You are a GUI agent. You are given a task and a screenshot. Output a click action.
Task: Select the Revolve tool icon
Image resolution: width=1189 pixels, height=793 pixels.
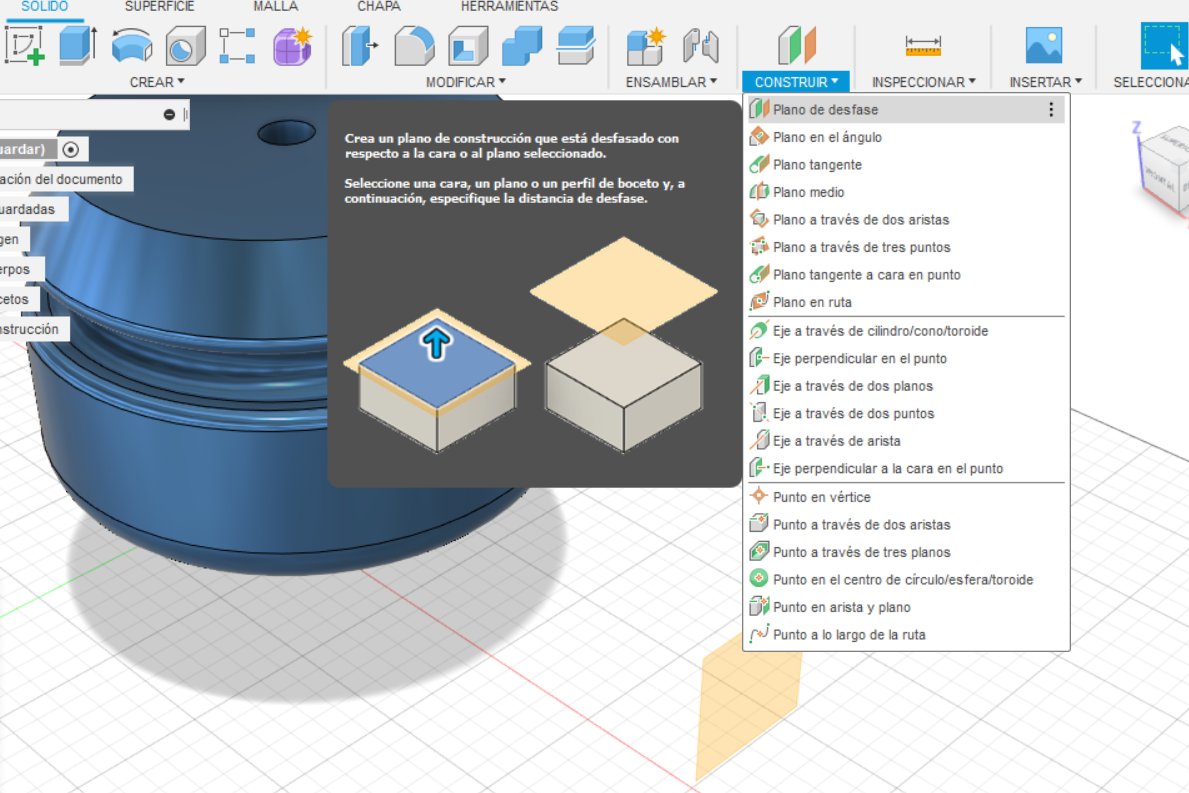coord(132,45)
